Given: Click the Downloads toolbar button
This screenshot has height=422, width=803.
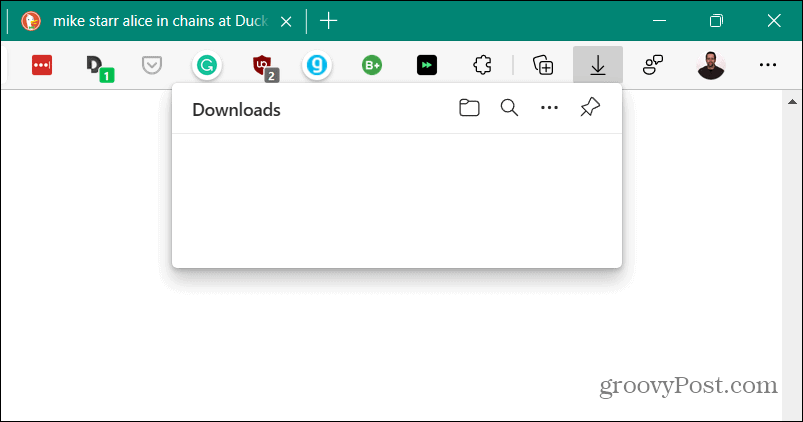Looking at the screenshot, I should [x=597, y=65].
